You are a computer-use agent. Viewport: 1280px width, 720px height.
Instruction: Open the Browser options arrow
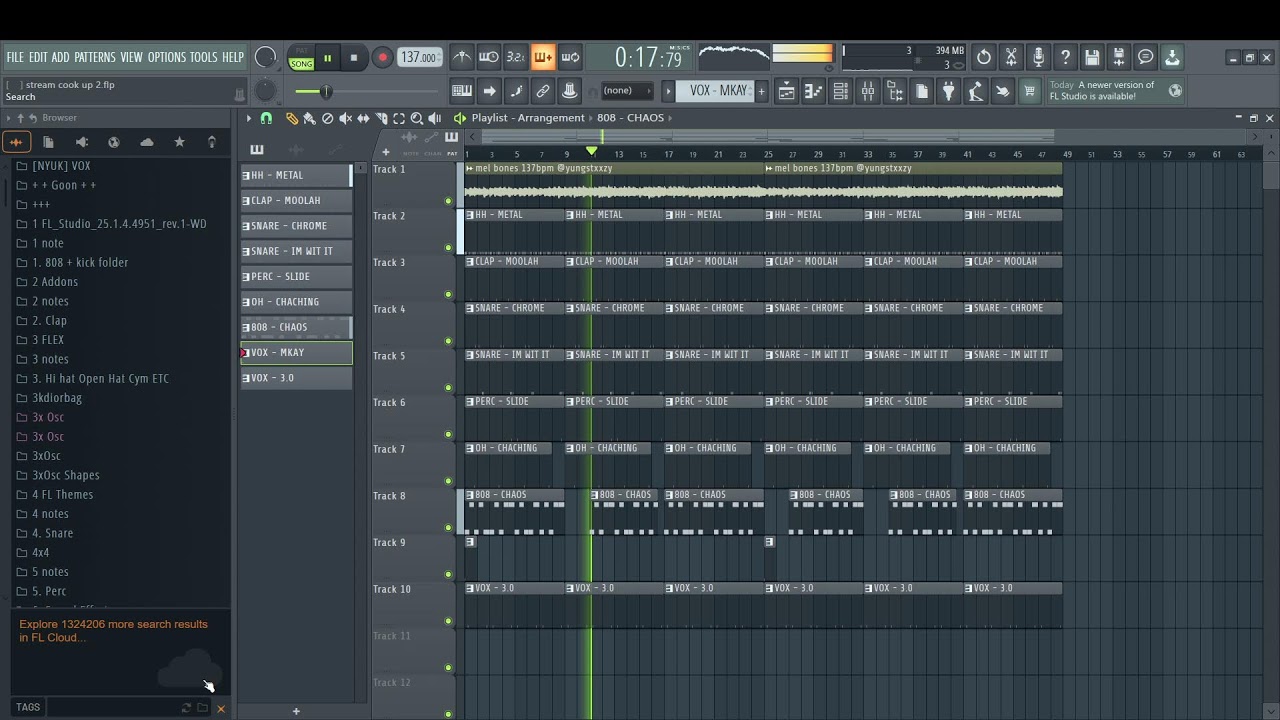[x=8, y=118]
